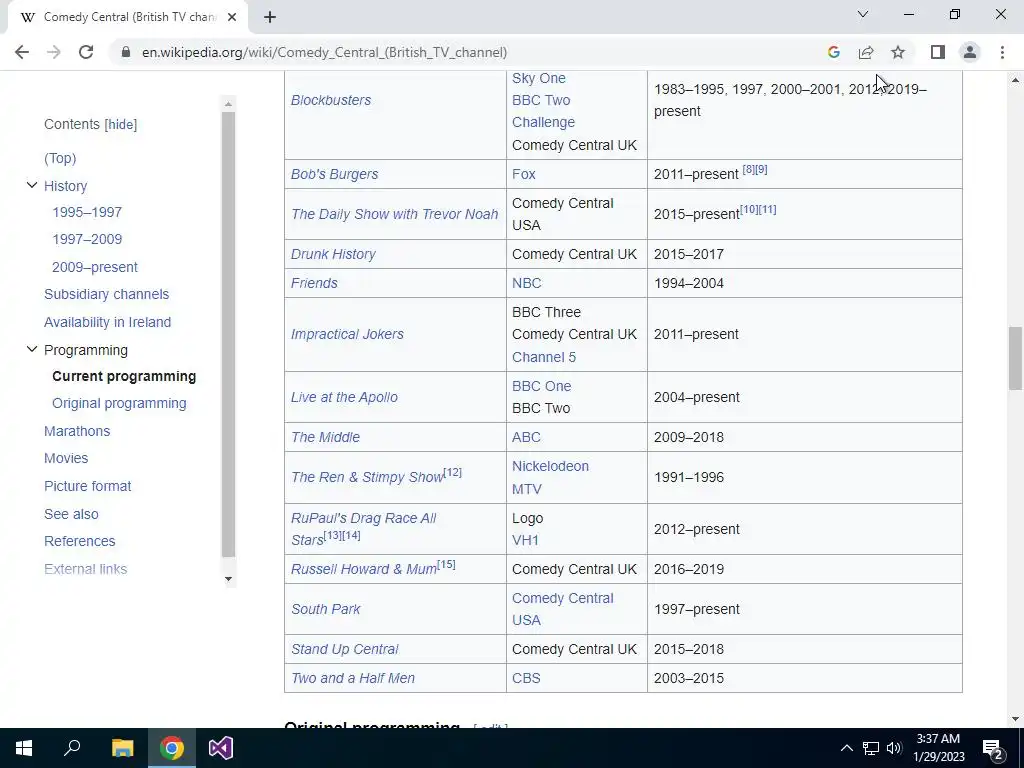Share this page using the share icon
1024x768 pixels.
click(x=866, y=52)
